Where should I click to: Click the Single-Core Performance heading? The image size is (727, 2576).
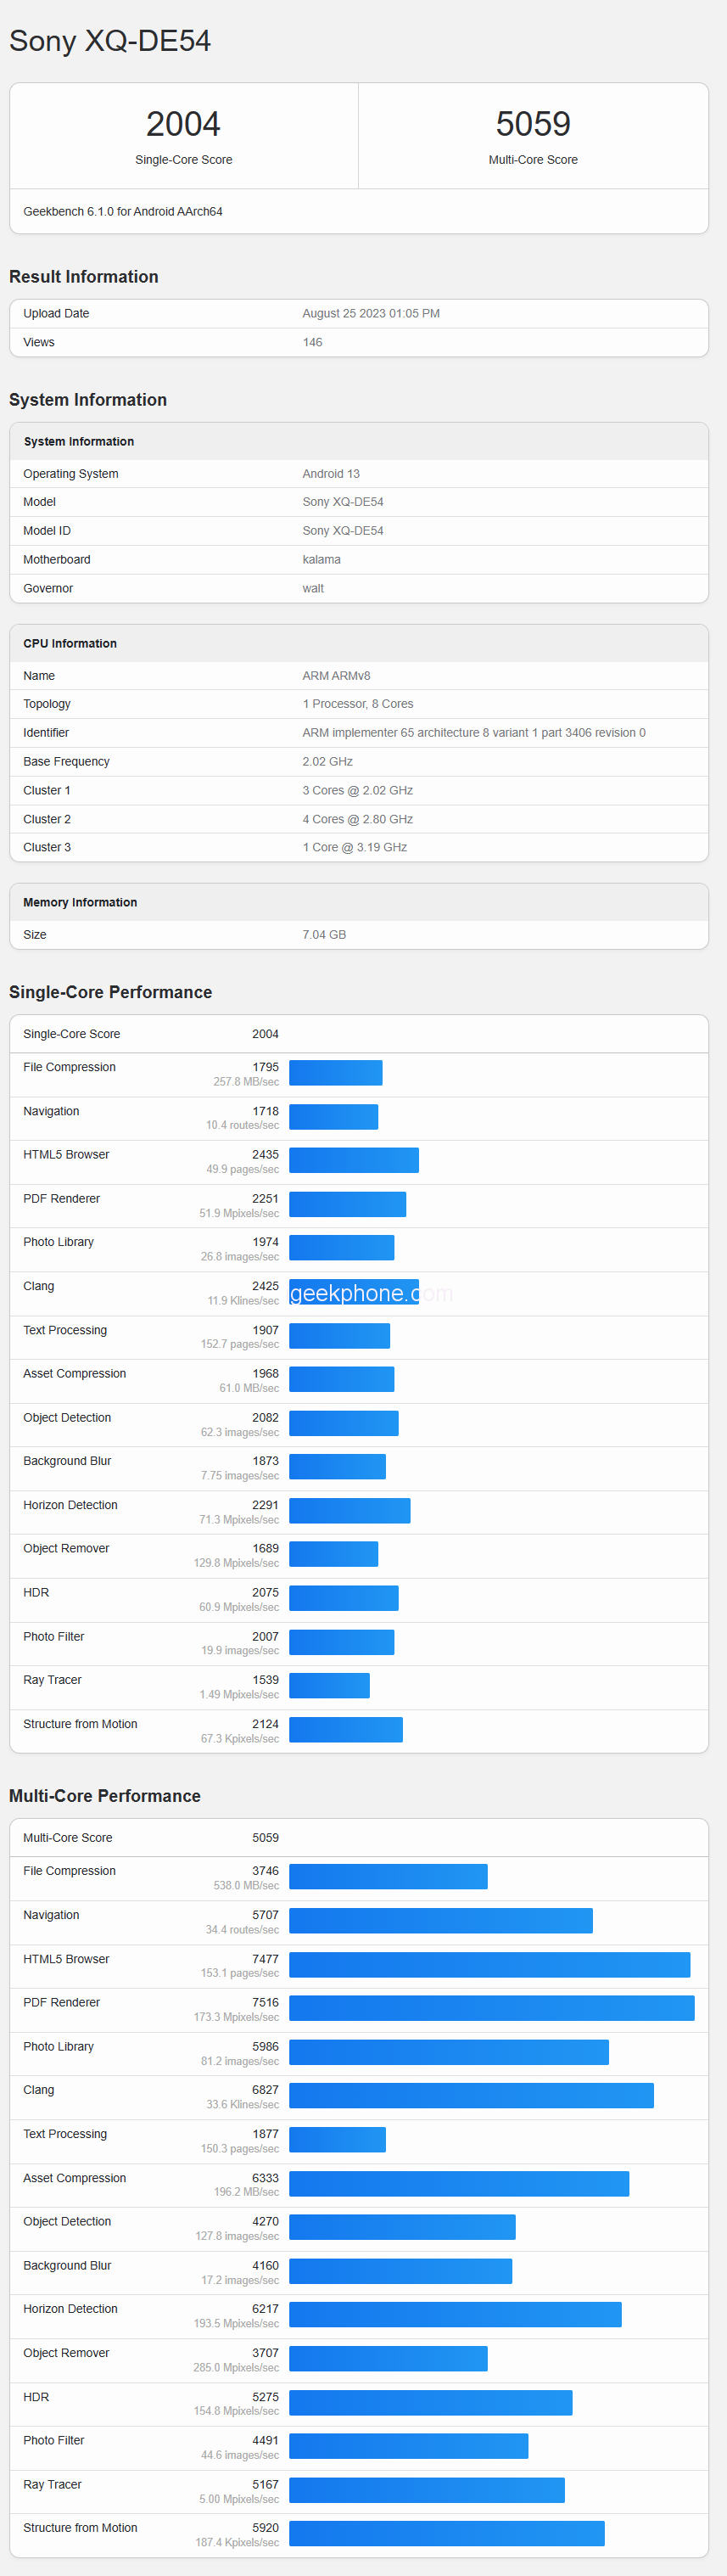[110, 992]
